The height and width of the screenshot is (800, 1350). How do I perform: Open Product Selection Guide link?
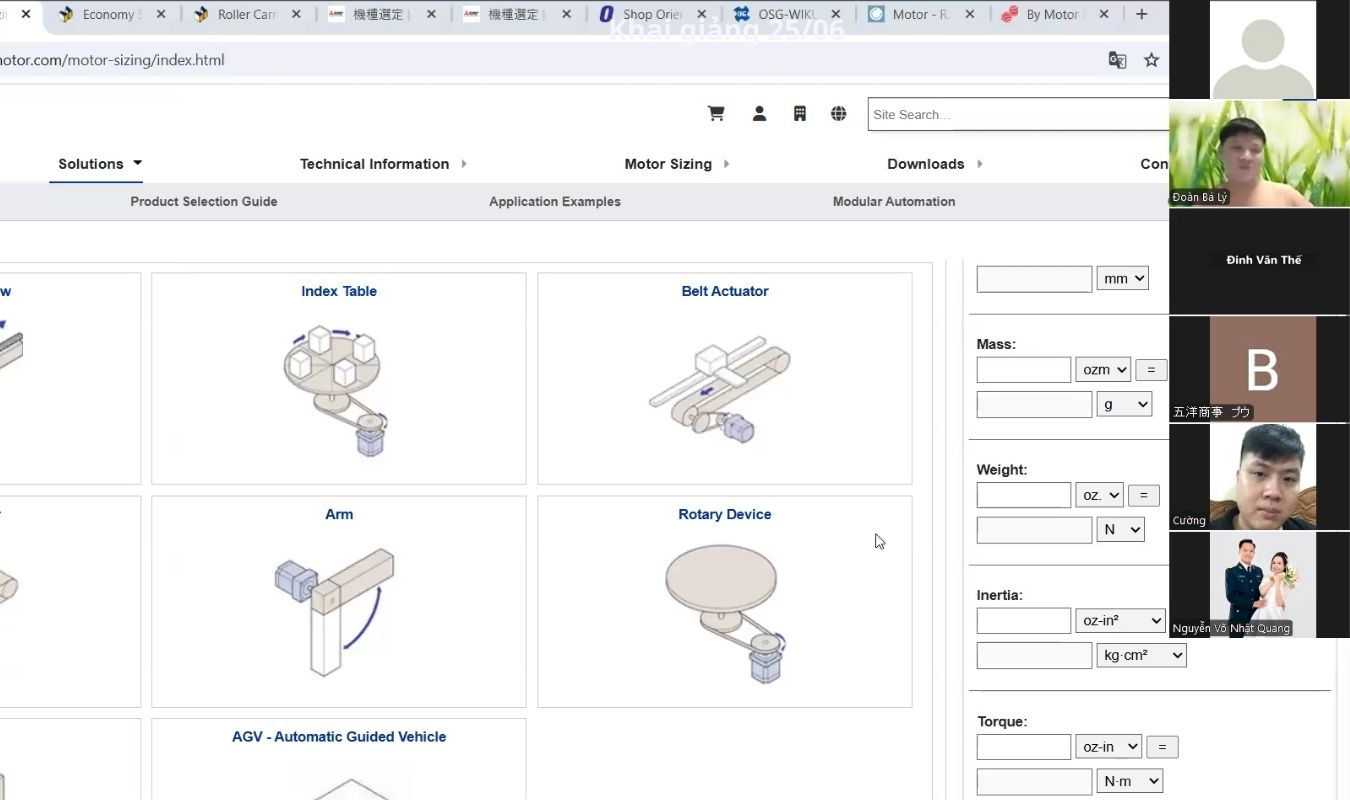click(204, 201)
